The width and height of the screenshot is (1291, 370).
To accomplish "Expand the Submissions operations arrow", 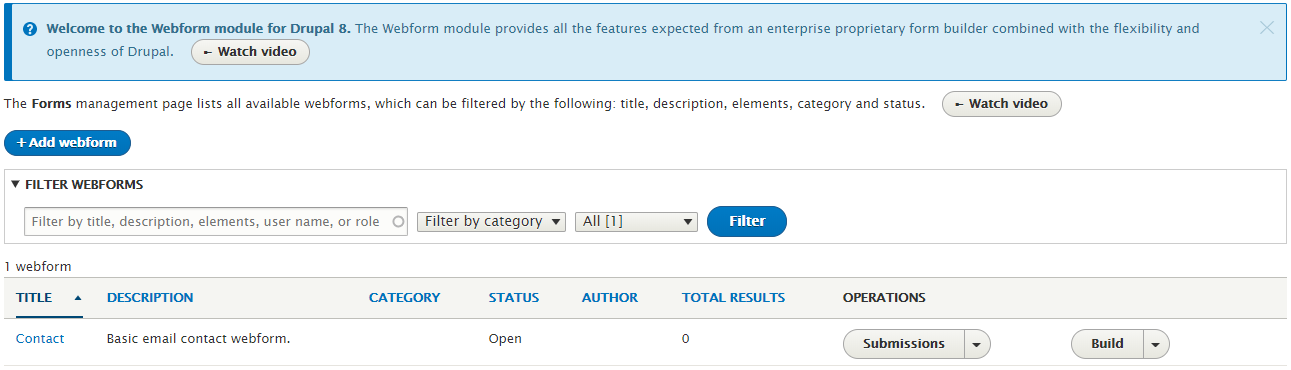I will tap(977, 344).
